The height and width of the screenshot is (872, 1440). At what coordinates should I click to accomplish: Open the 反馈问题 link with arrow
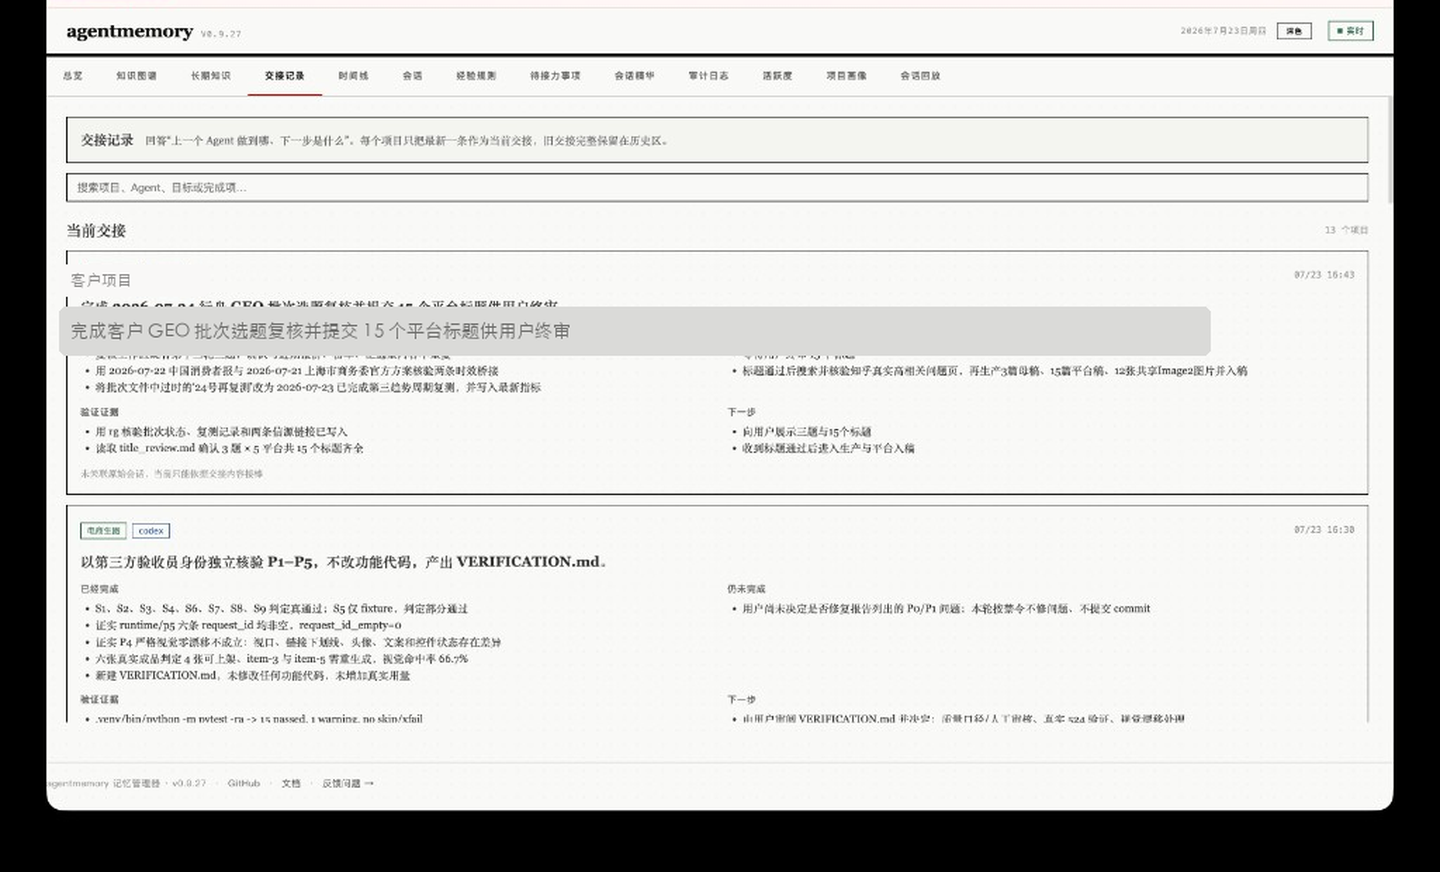click(348, 783)
